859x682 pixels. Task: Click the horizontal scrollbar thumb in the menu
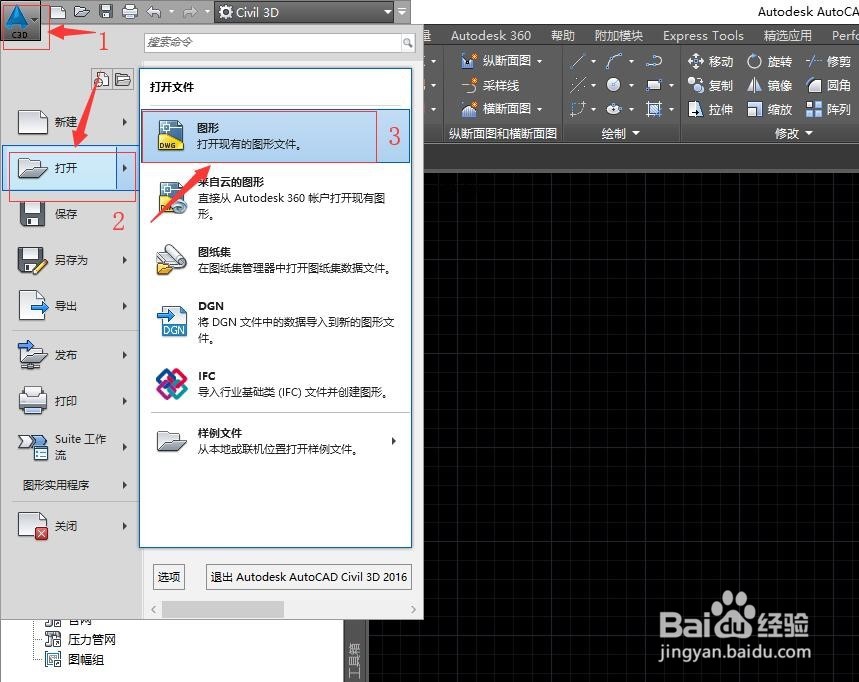tap(223, 609)
